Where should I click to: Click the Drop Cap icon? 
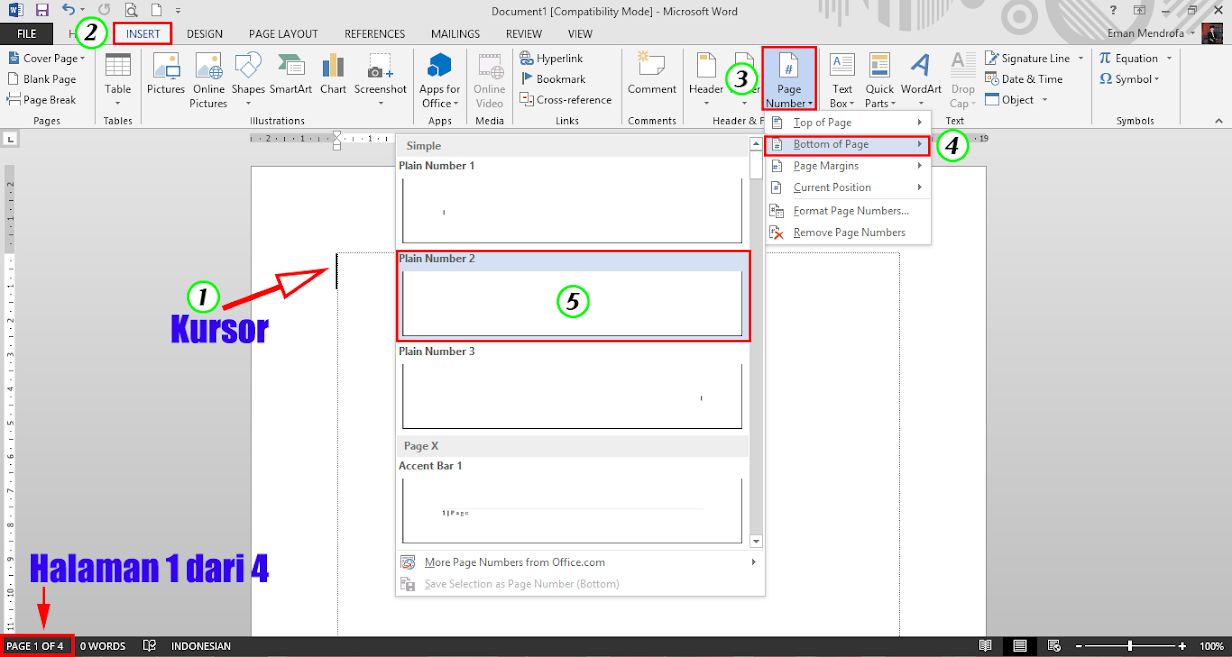pos(962,80)
